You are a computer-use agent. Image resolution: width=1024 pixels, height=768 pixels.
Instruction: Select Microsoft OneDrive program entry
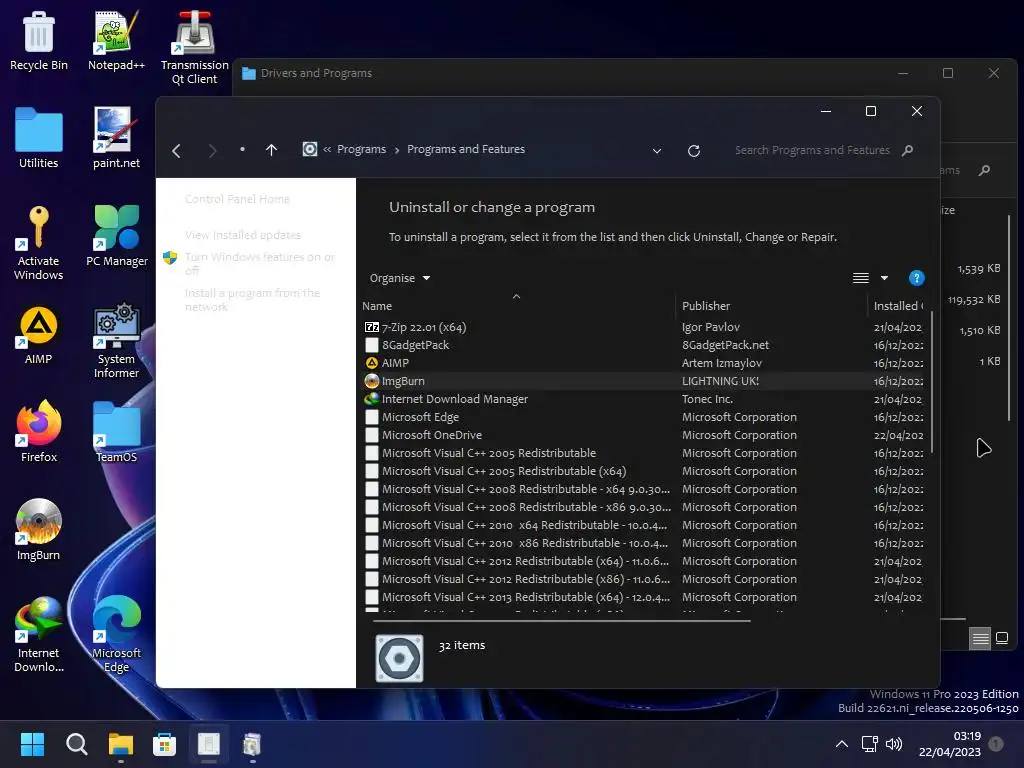tap(643, 435)
